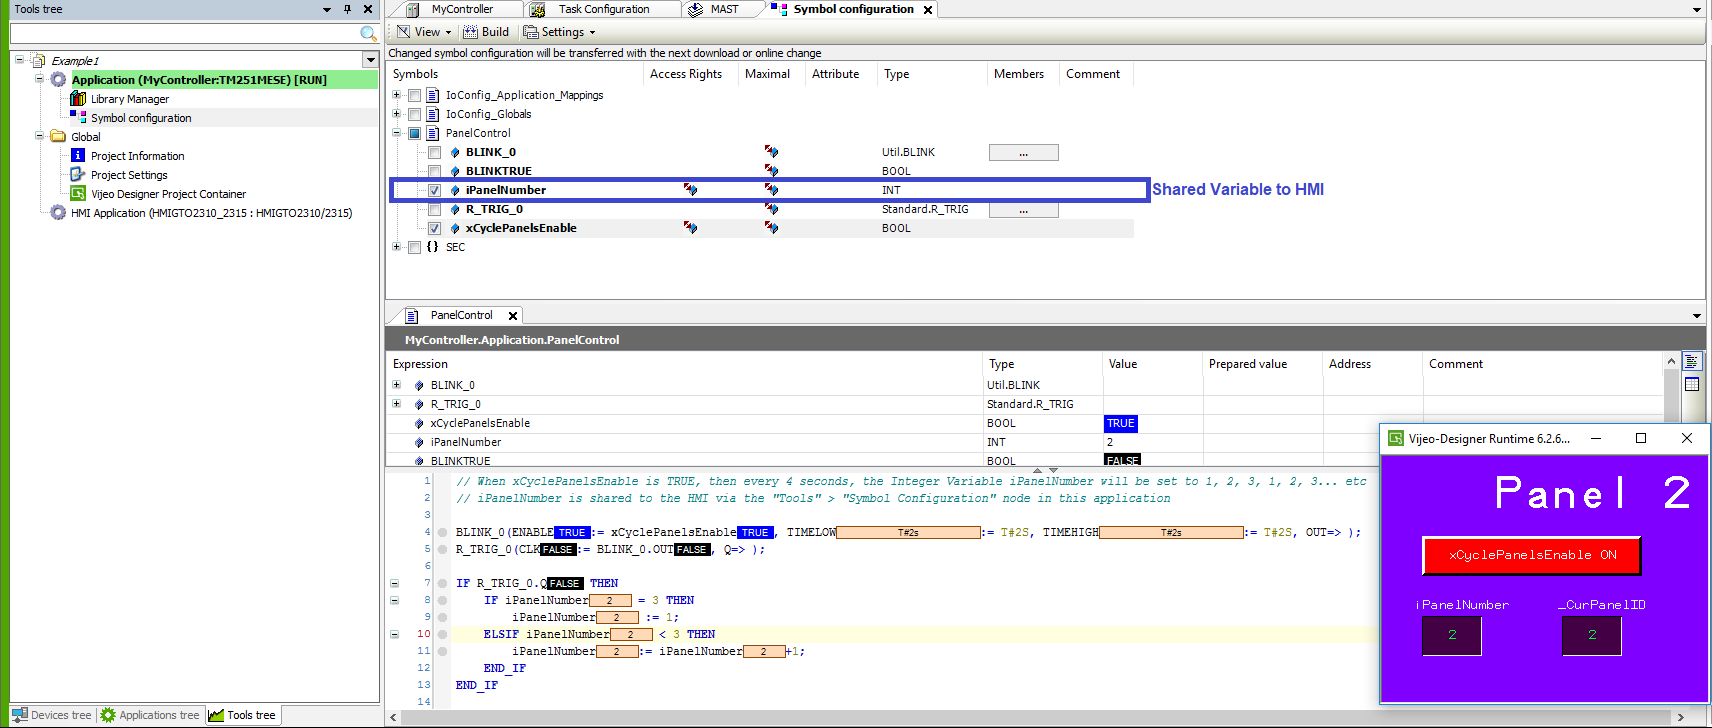The width and height of the screenshot is (1712, 728).
Task: Click xCyclePanelsEnable ON button in runtime
Action: coord(1532,556)
